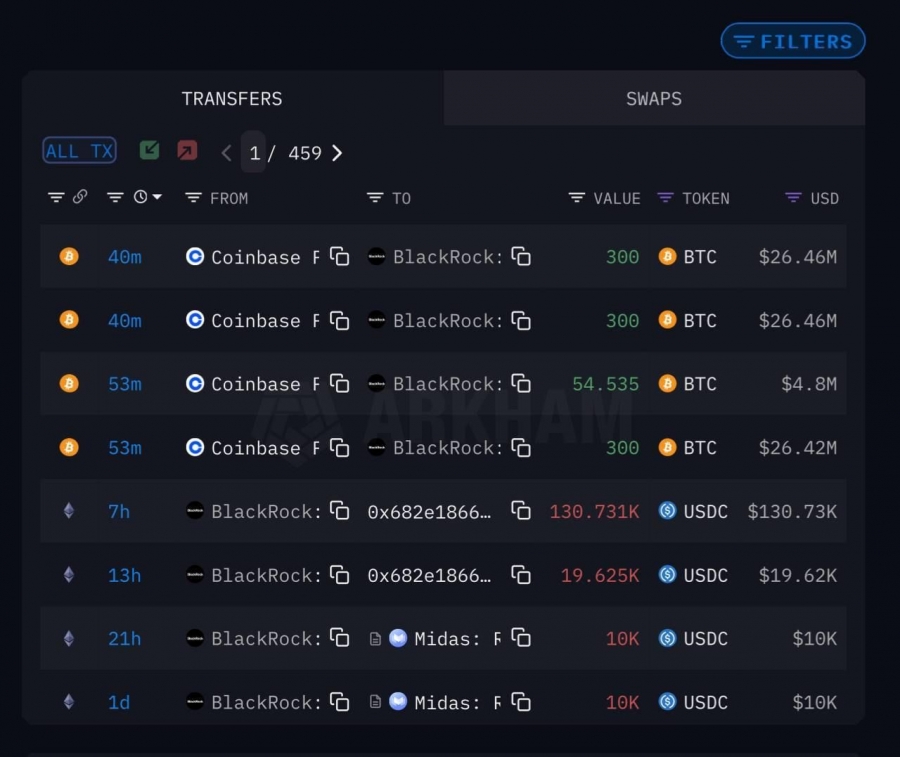Click the 54.535 value cell
Viewport: 900px width, 757px height.
[x=606, y=384]
